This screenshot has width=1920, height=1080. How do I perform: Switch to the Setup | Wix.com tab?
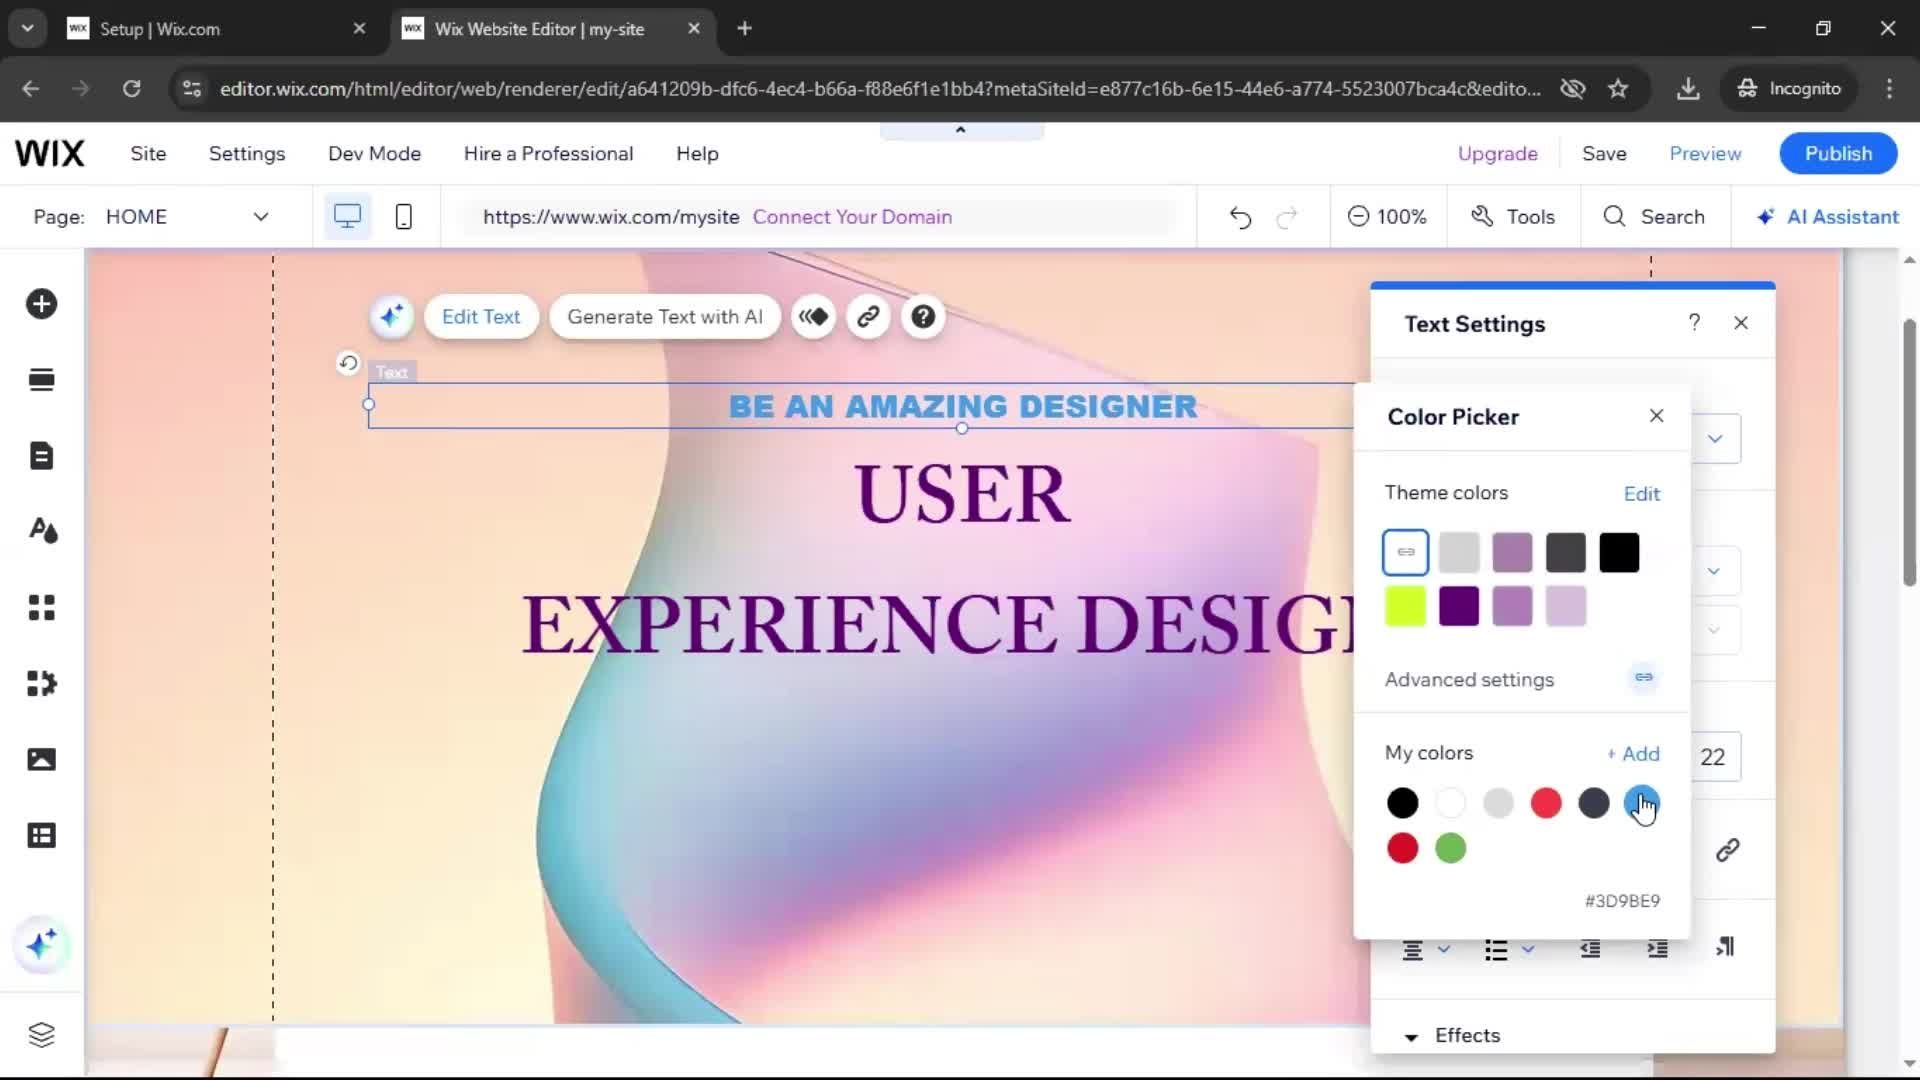tap(215, 29)
